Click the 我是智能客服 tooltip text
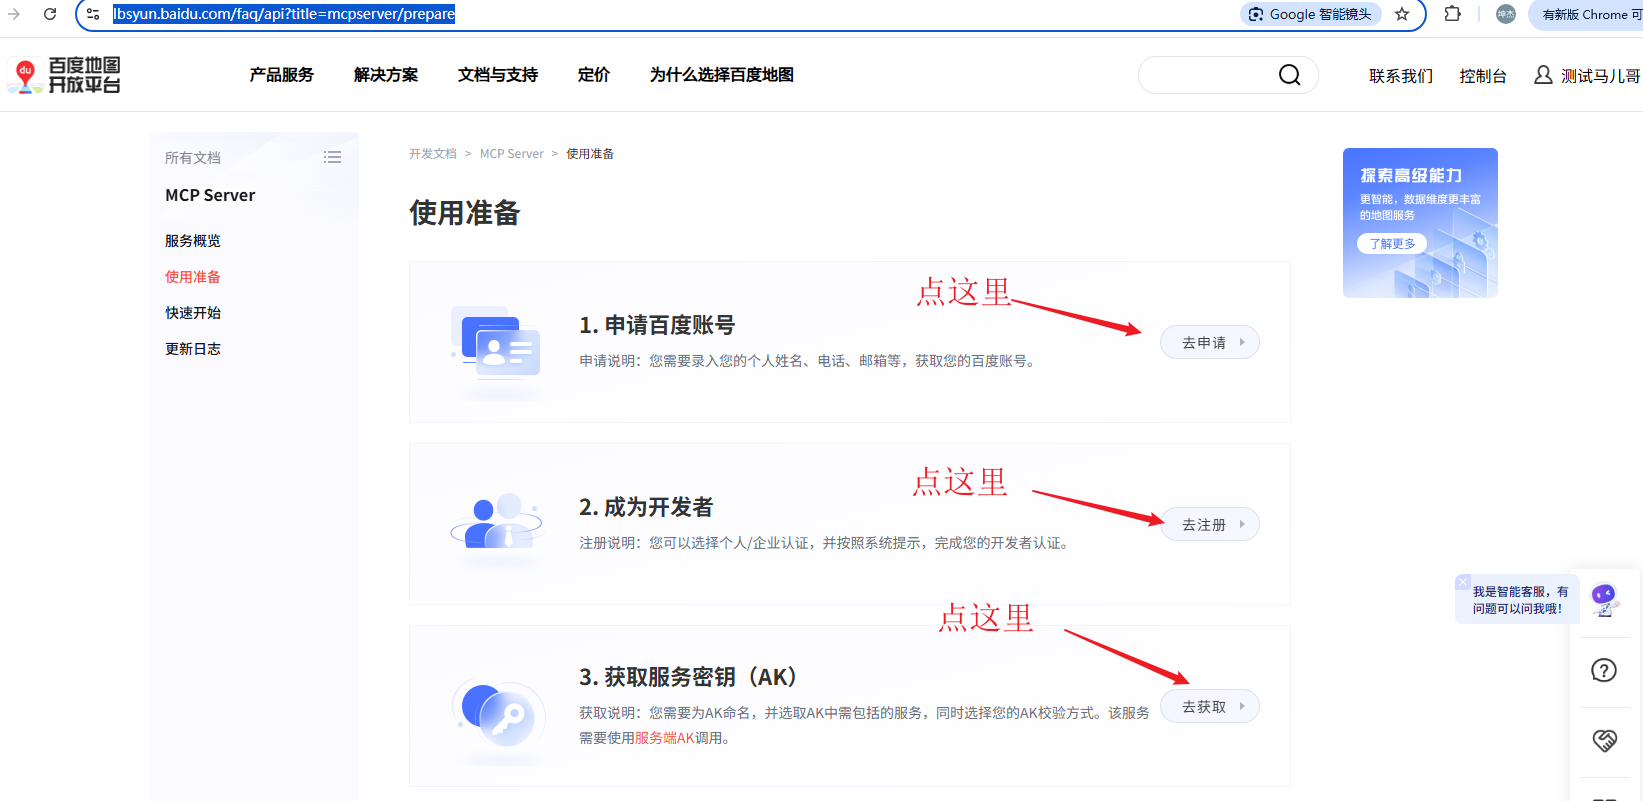 tap(1520, 600)
